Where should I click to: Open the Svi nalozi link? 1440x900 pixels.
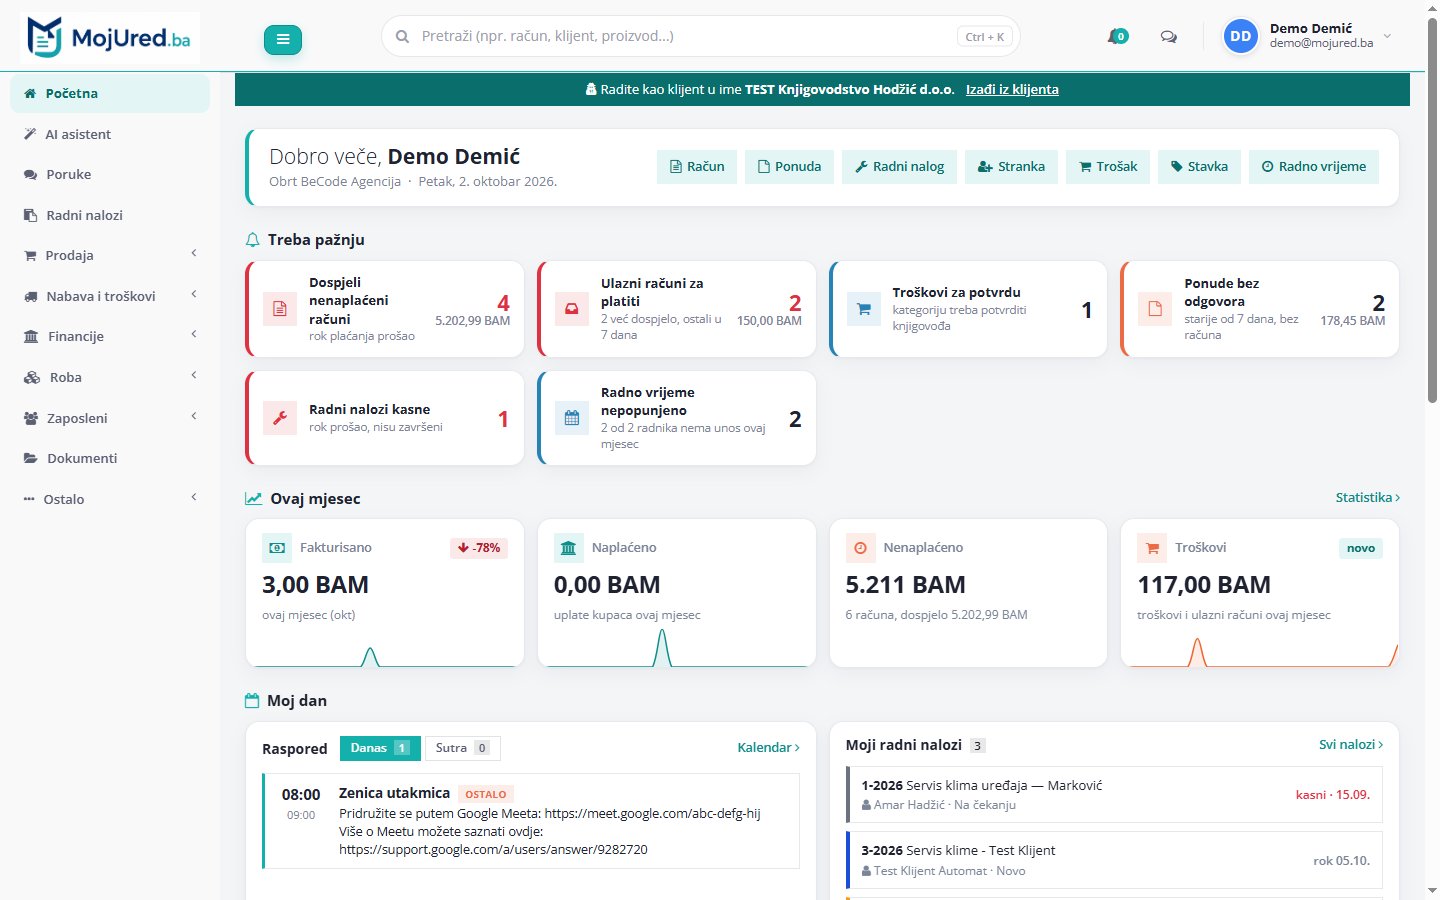pyautogui.click(x=1351, y=744)
